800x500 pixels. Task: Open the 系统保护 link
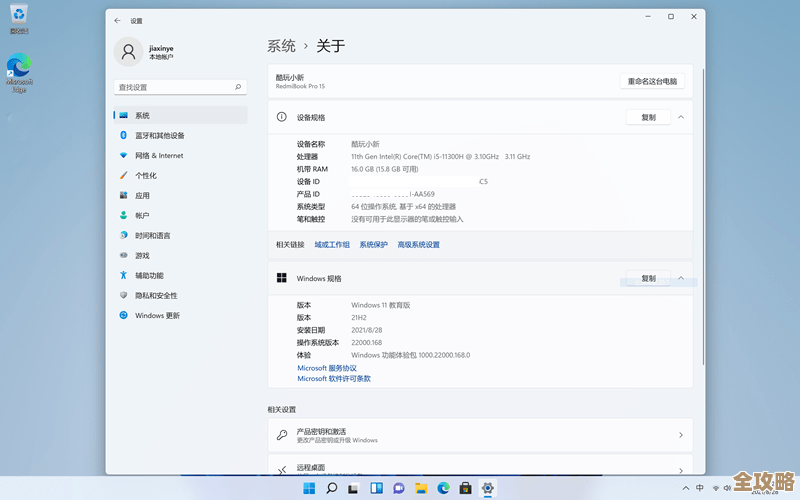(x=373, y=245)
